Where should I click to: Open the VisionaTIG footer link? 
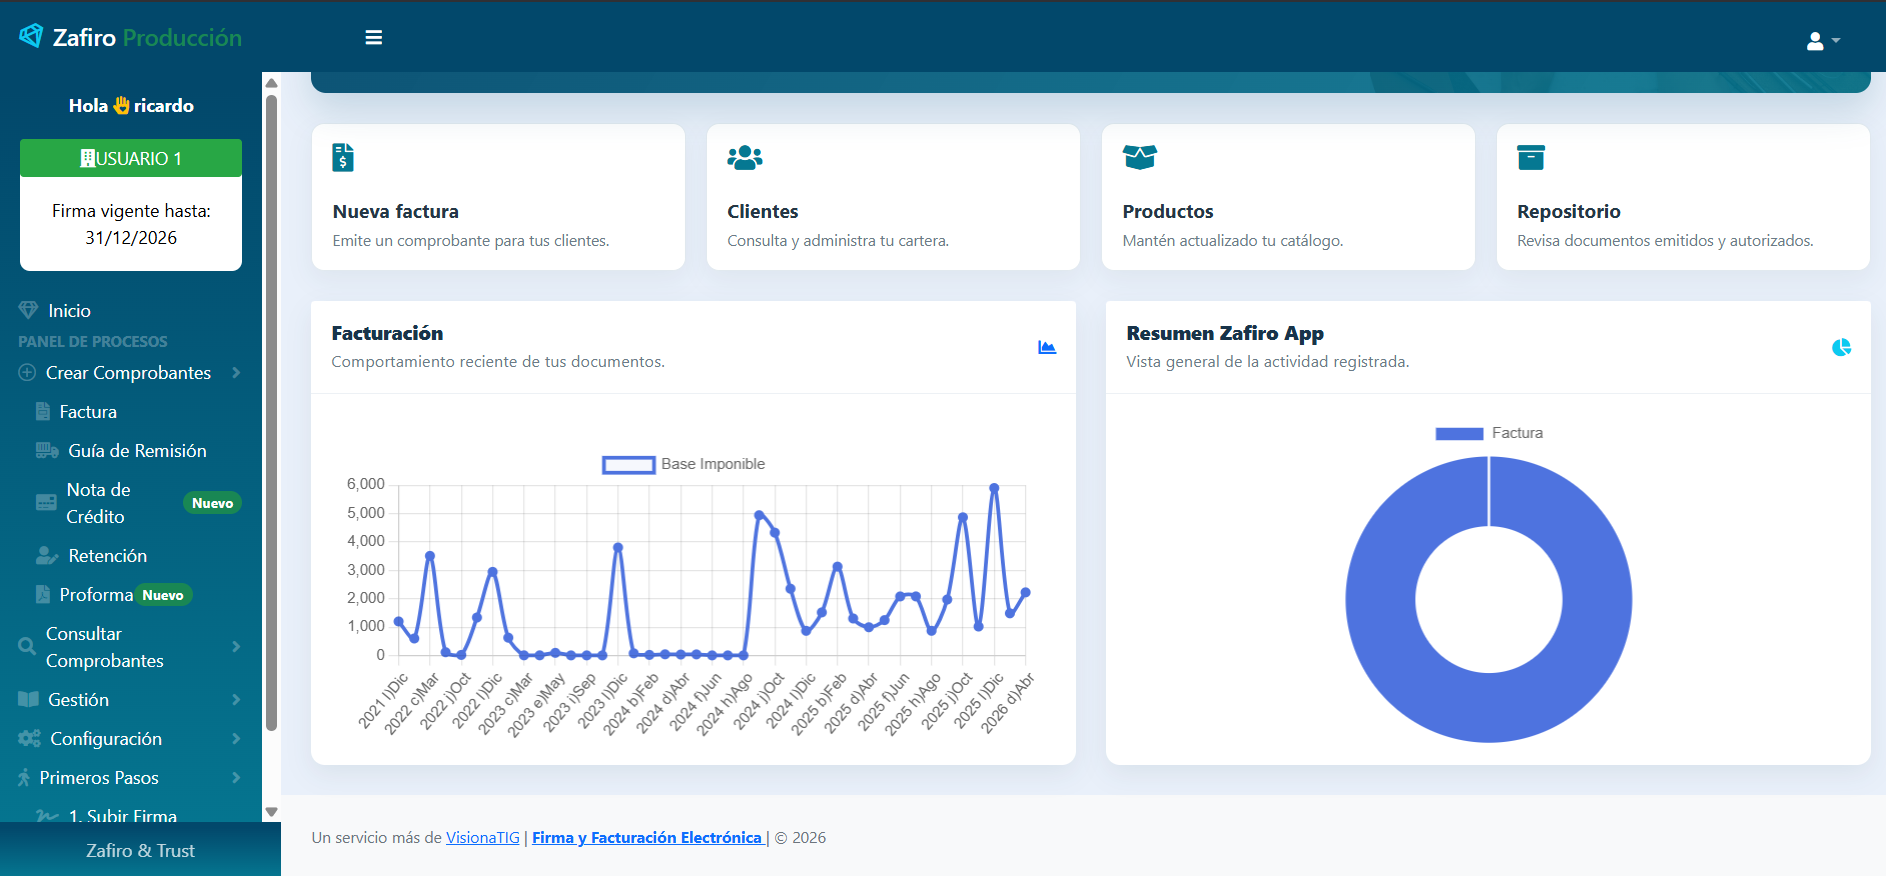point(483,838)
